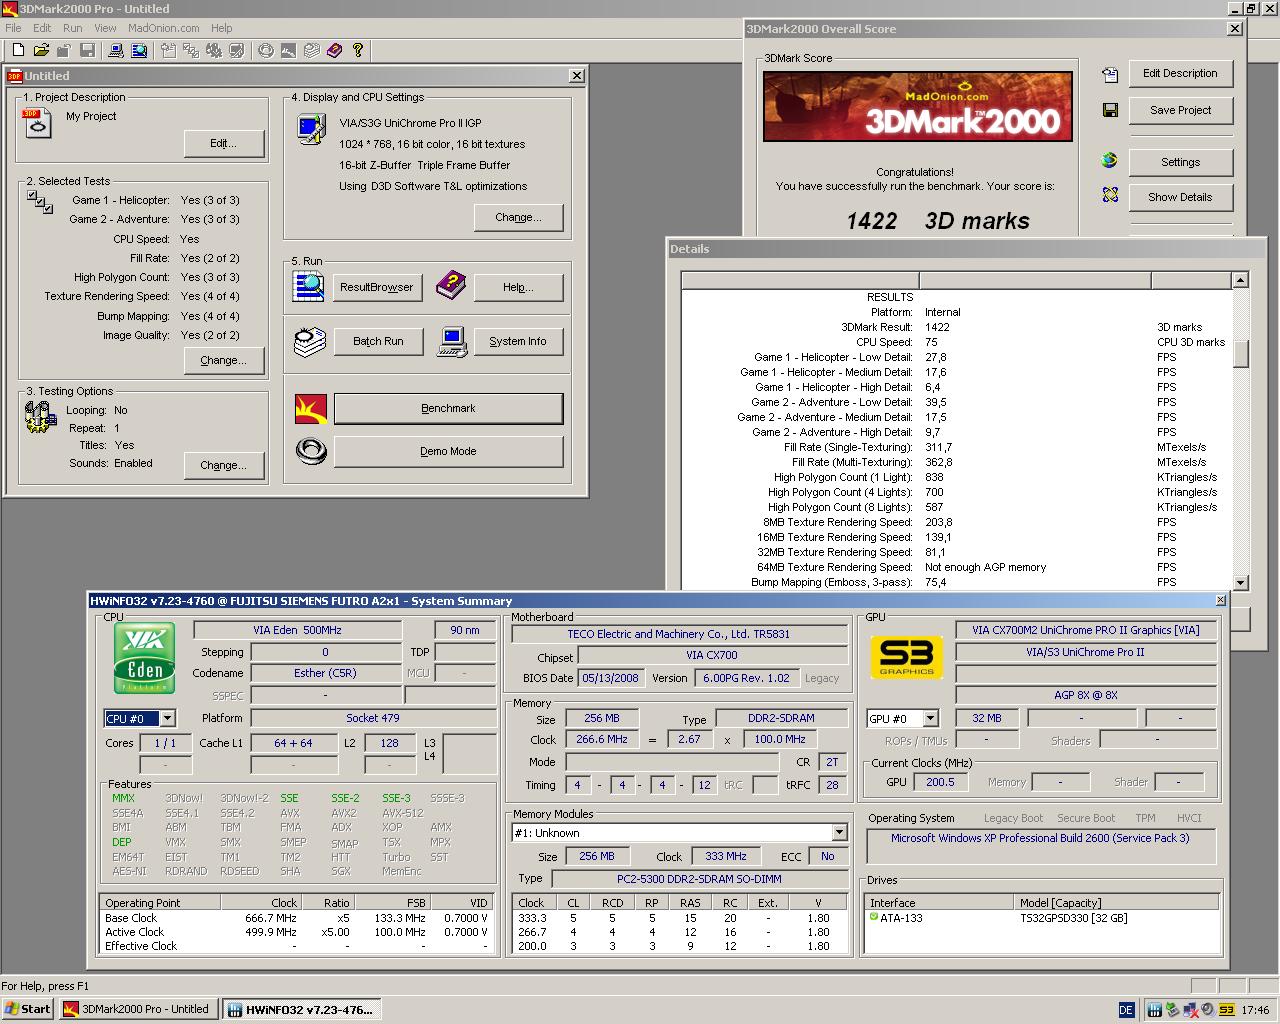Click the System Info computer toolbar icon

tap(116, 50)
